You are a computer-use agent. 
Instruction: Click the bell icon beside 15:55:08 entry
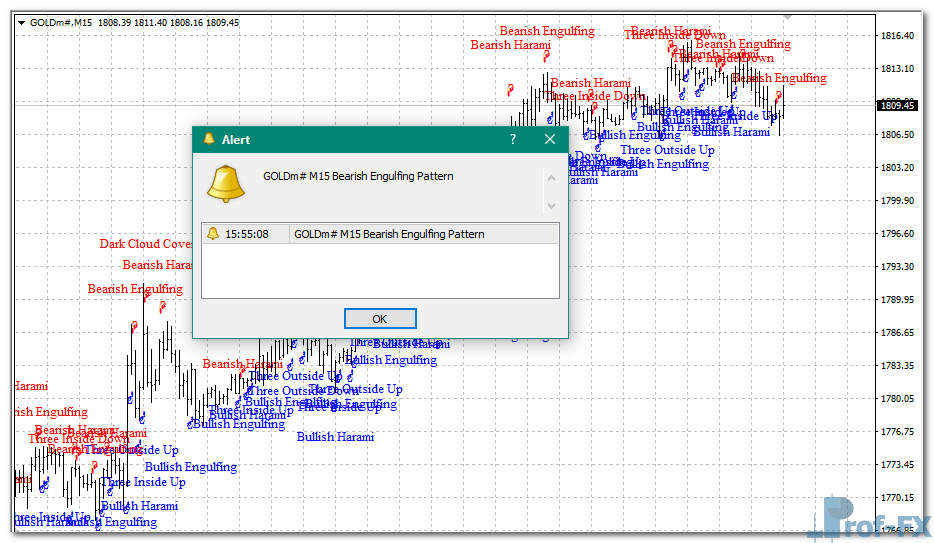tap(212, 234)
